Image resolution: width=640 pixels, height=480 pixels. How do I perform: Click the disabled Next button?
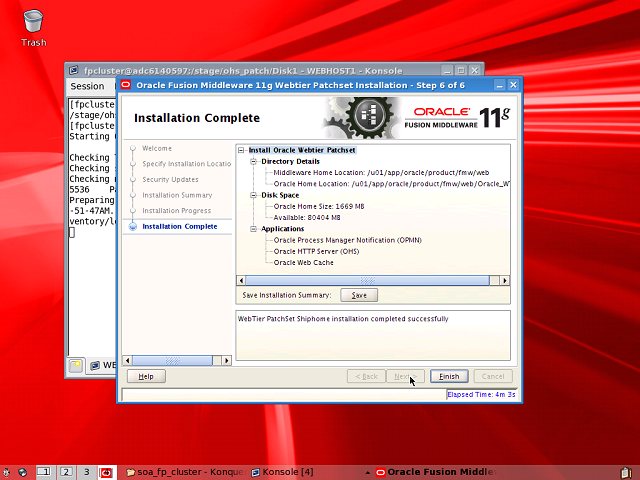click(405, 376)
